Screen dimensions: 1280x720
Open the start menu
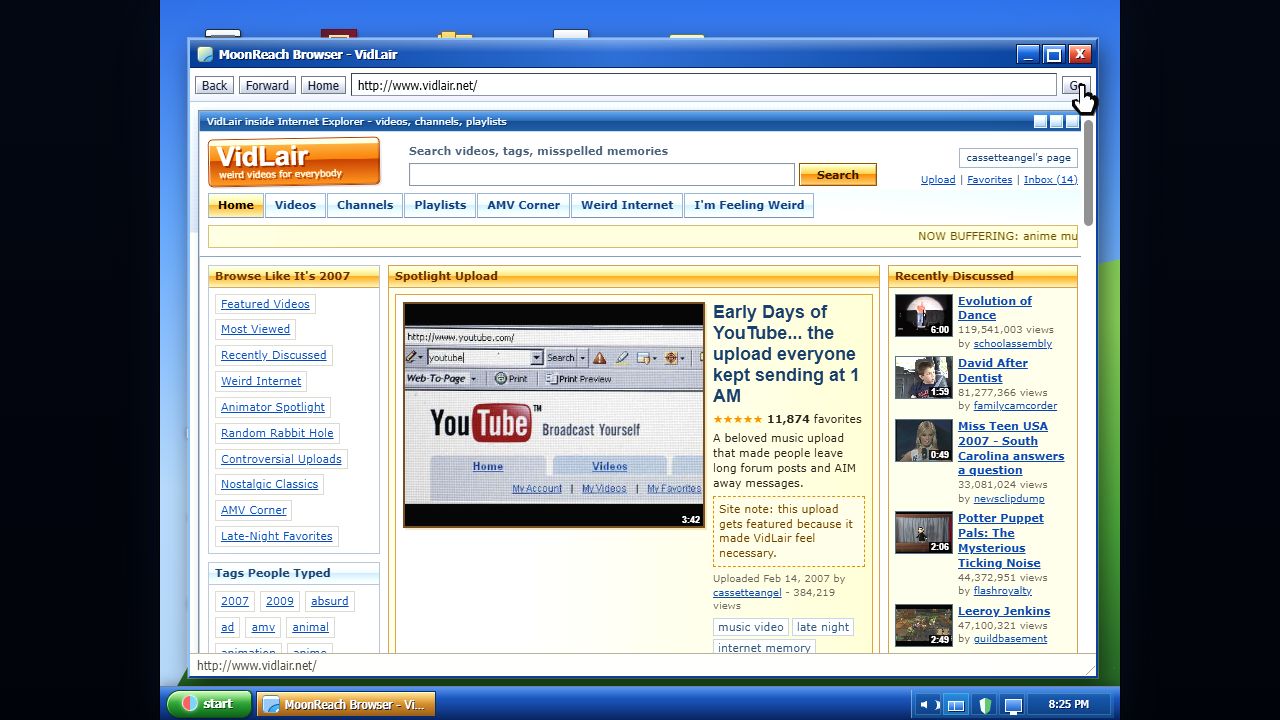coord(209,704)
